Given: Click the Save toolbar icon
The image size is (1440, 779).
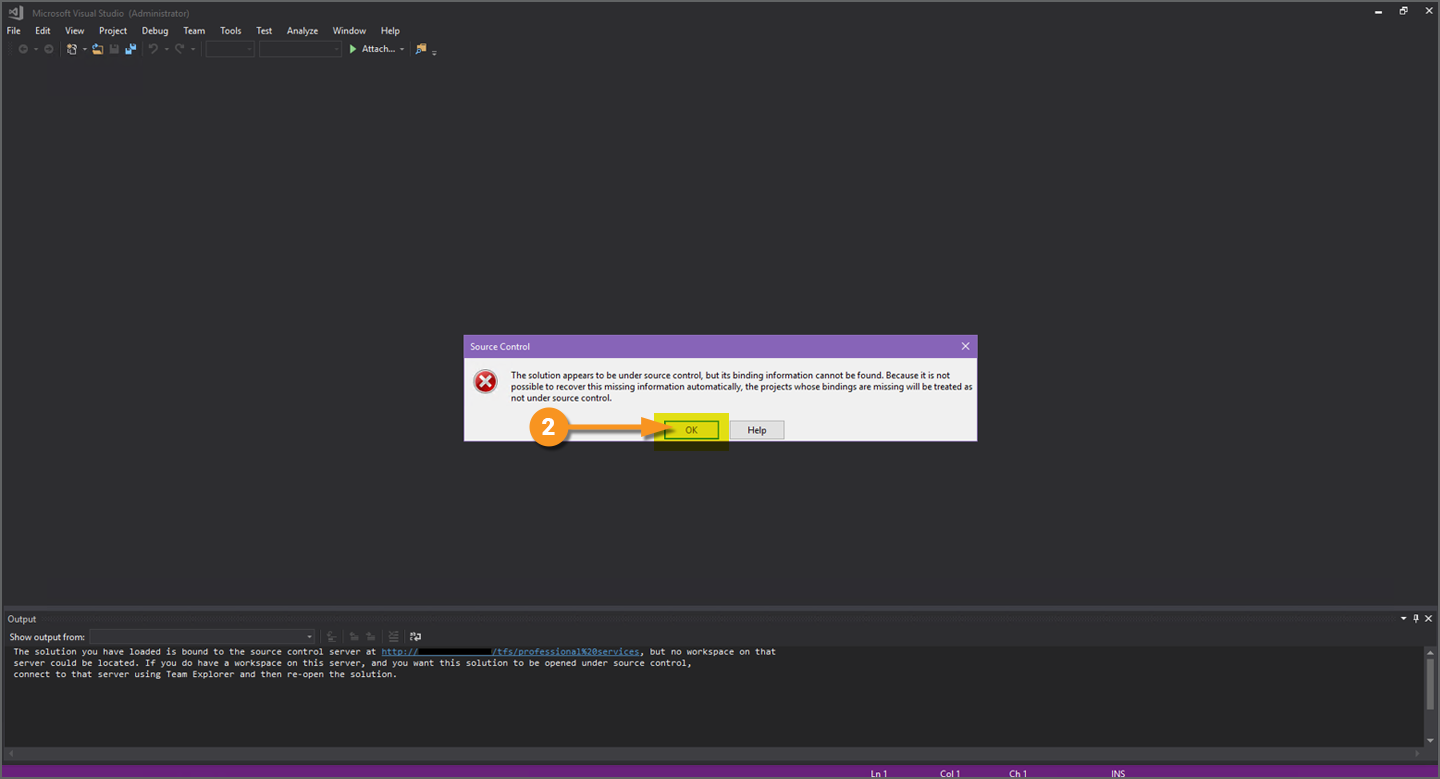Looking at the screenshot, I should click(114, 49).
